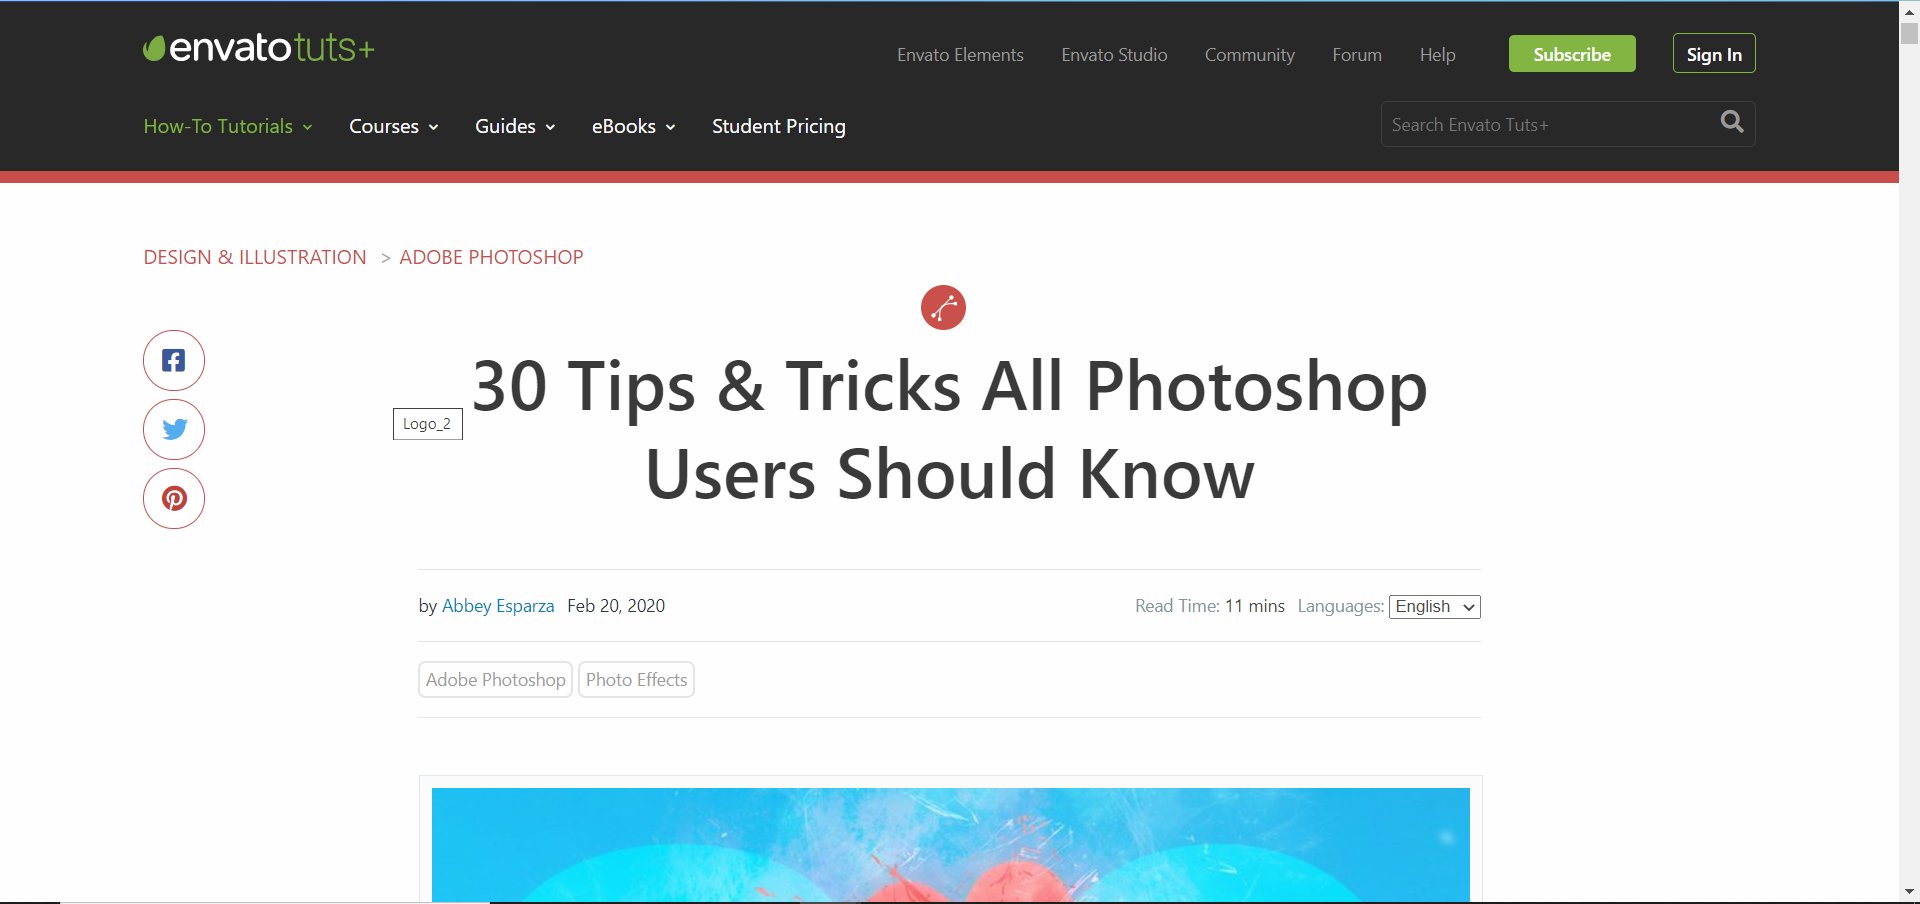
Task: Click the Envato Tuts+ logo
Action: pos(259,48)
